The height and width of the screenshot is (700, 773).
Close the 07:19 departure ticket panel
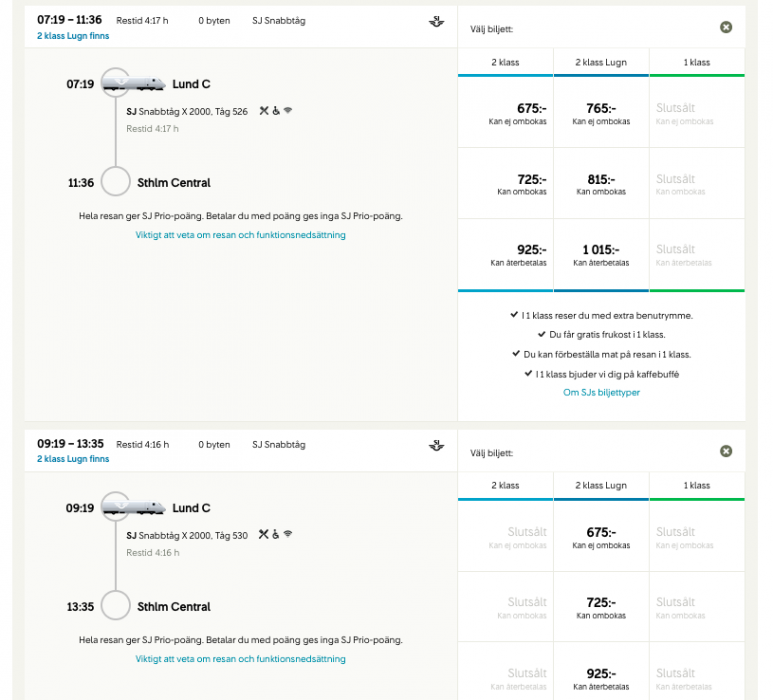[x=726, y=27]
